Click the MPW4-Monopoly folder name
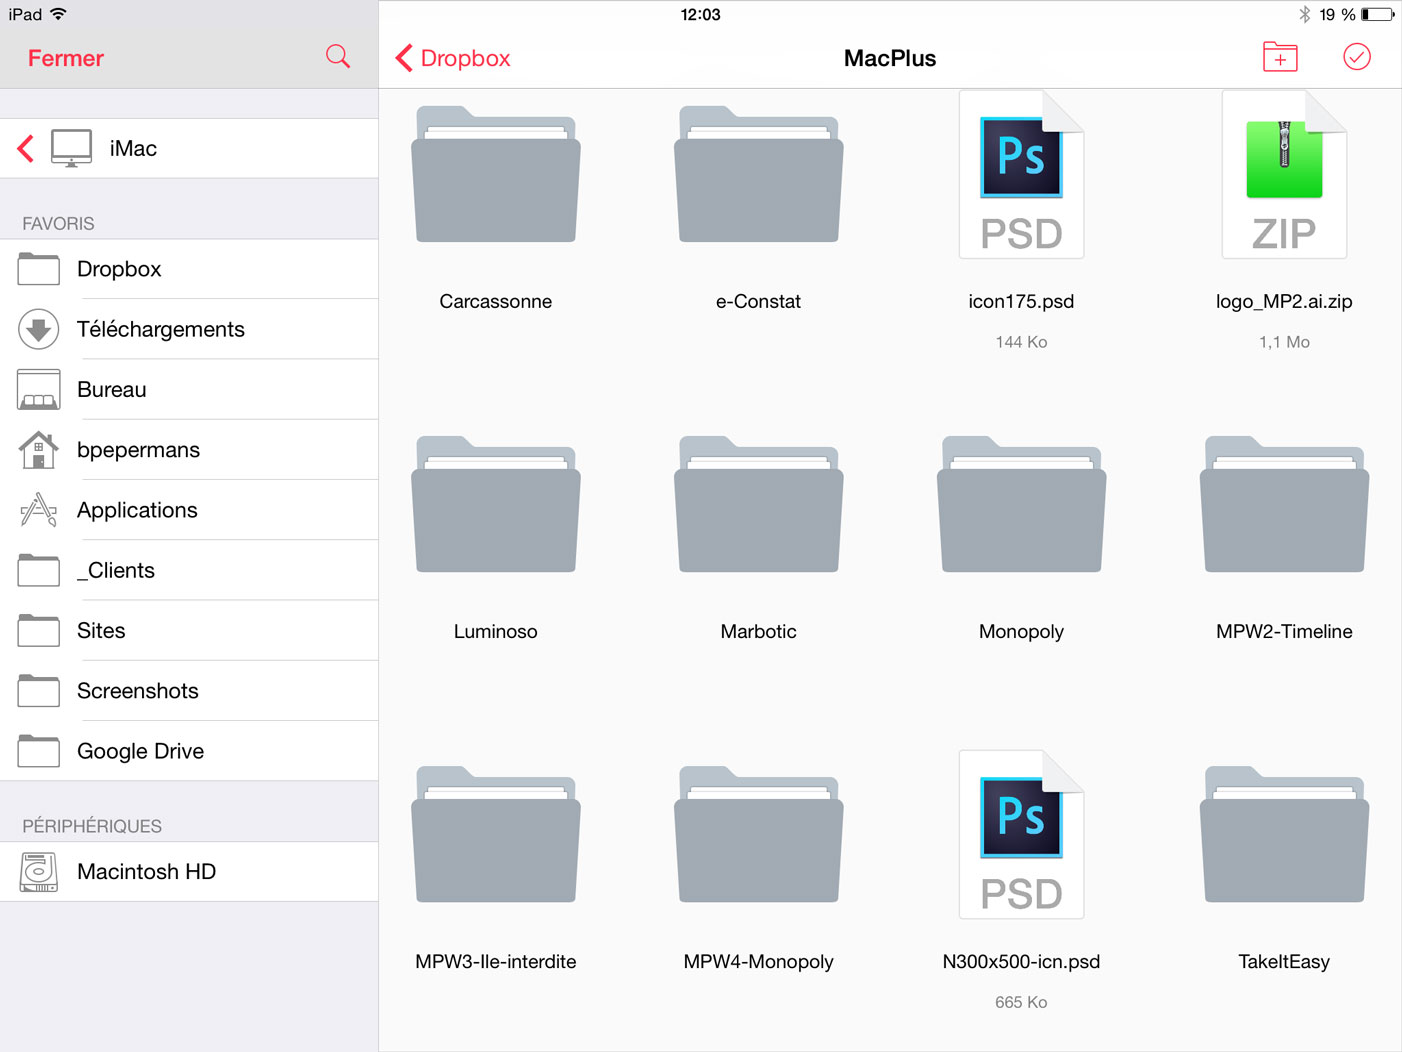 tap(759, 961)
